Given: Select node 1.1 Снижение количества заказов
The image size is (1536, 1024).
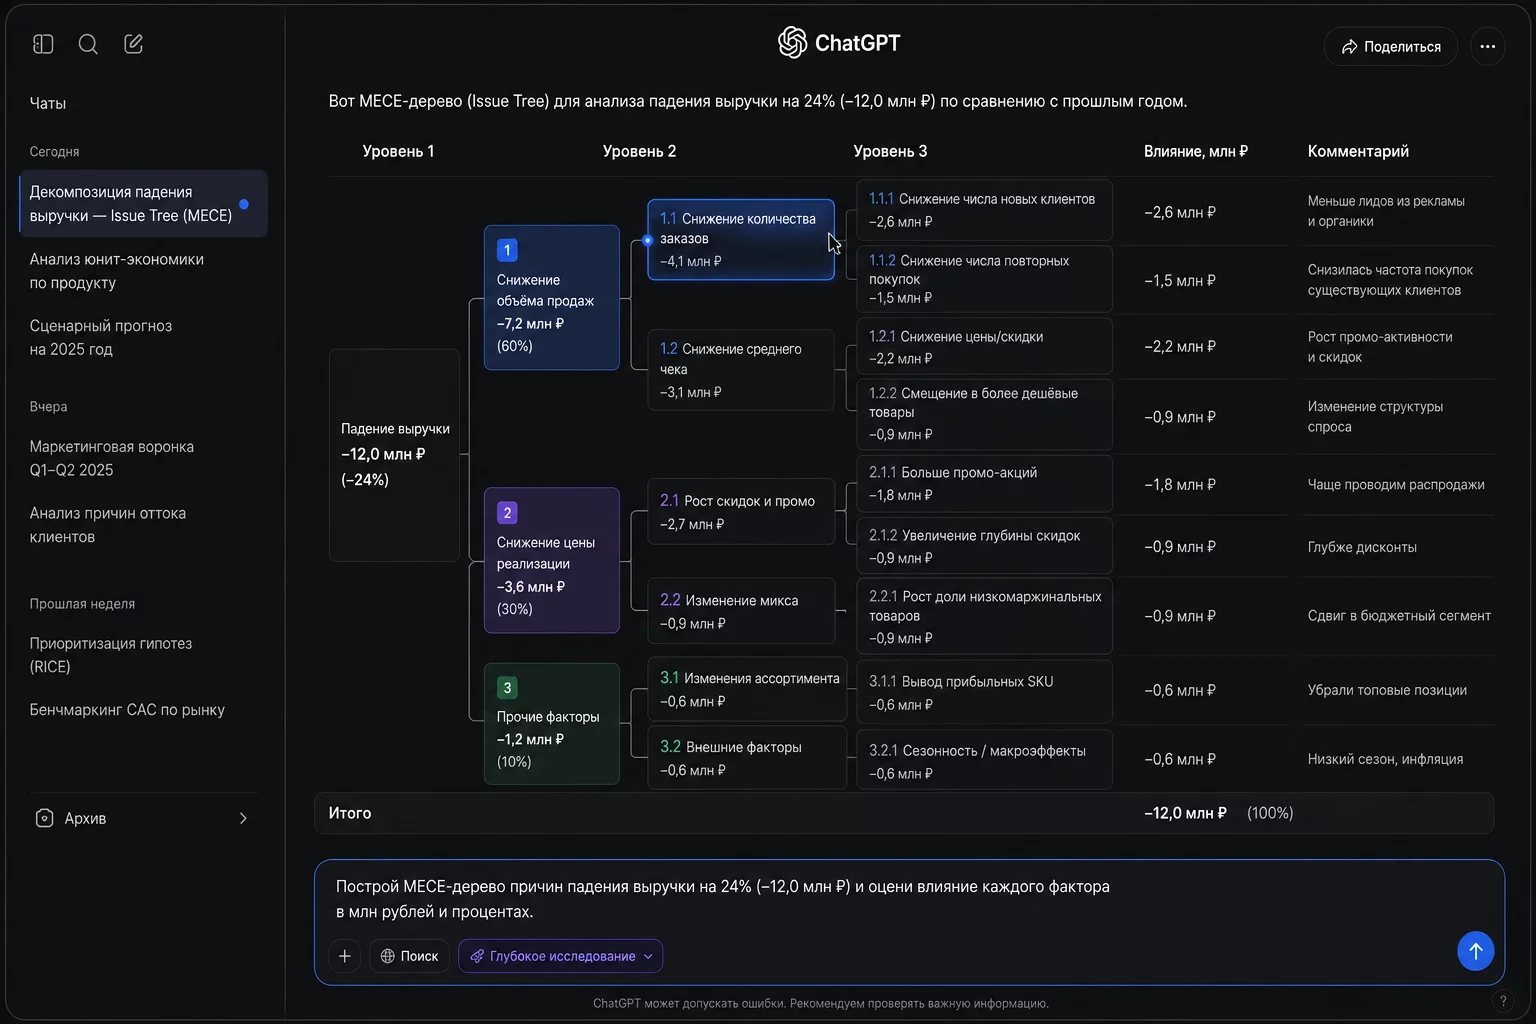Looking at the screenshot, I should point(741,240).
